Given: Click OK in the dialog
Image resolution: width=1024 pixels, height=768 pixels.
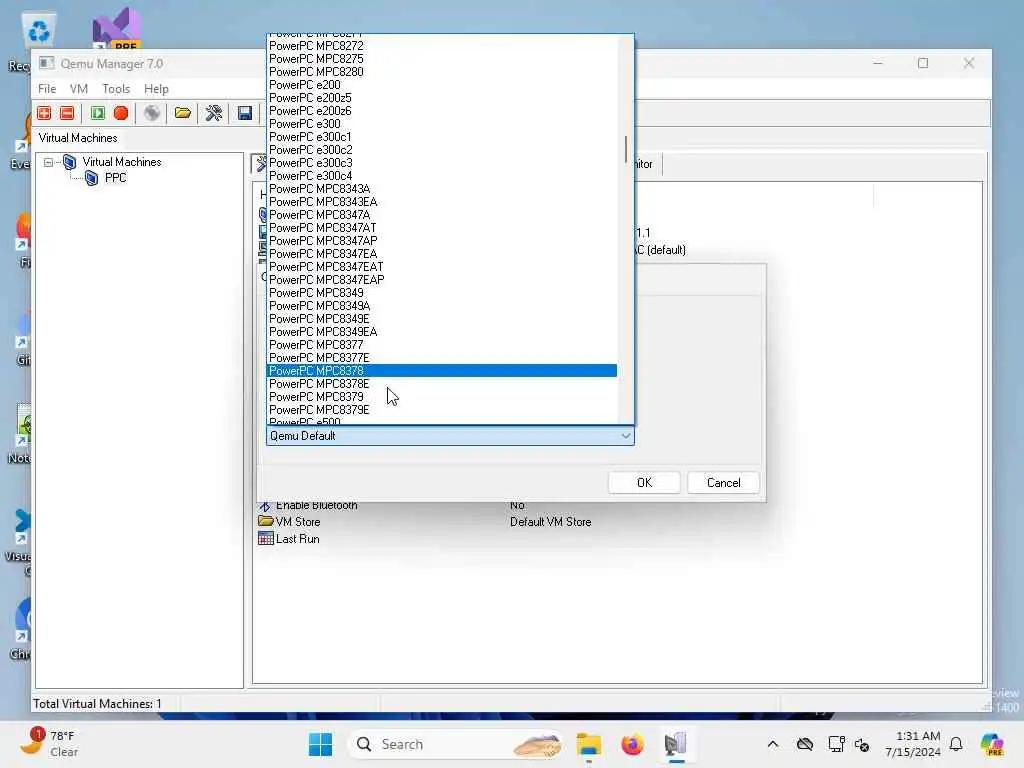Looking at the screenshot, I should pyautogui.click(x=644, y=483).
